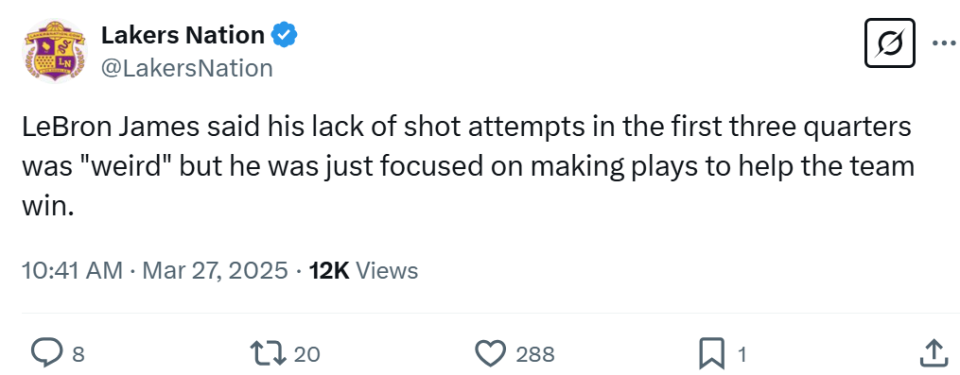Expand the three-dot more options menu
This screenshot has height=375, width=960.
943,43
